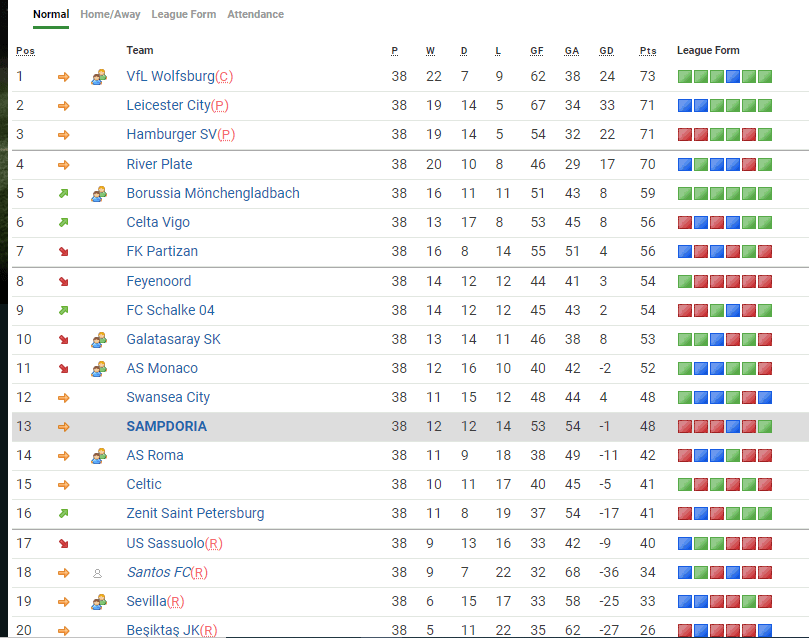
Task: Click the manager icon beside Galatasaray SK
Action: 98,340
